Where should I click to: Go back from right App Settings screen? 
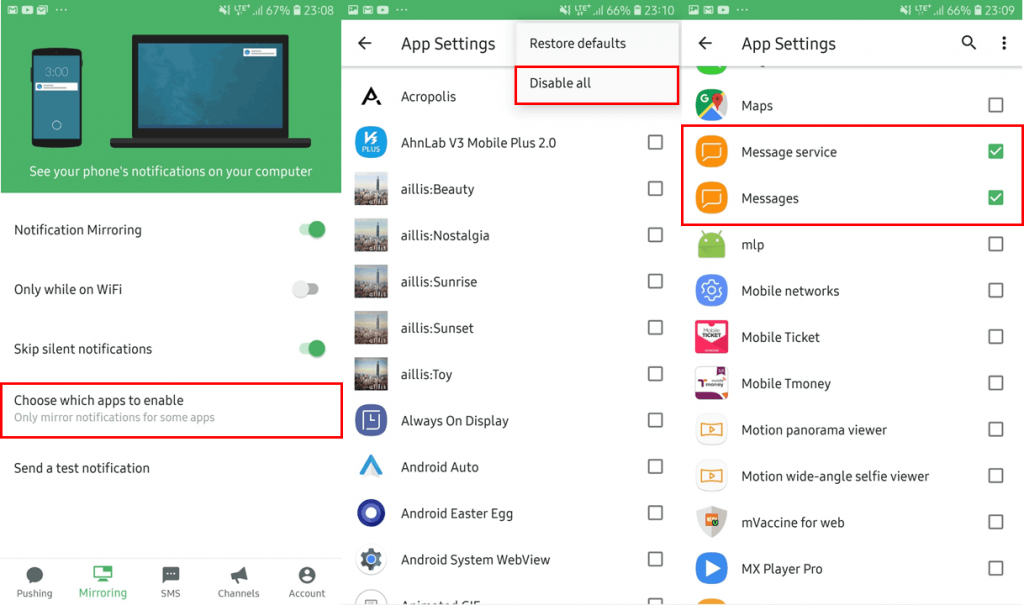pos(705,44)
